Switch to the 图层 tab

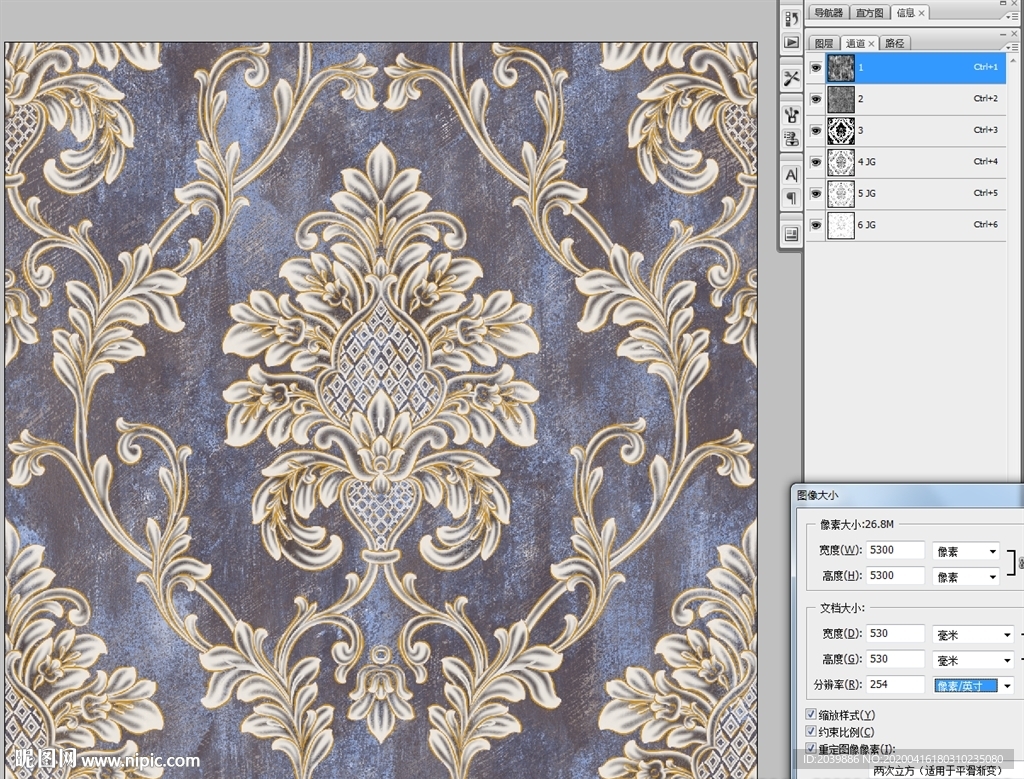click(x=824, y=43)
